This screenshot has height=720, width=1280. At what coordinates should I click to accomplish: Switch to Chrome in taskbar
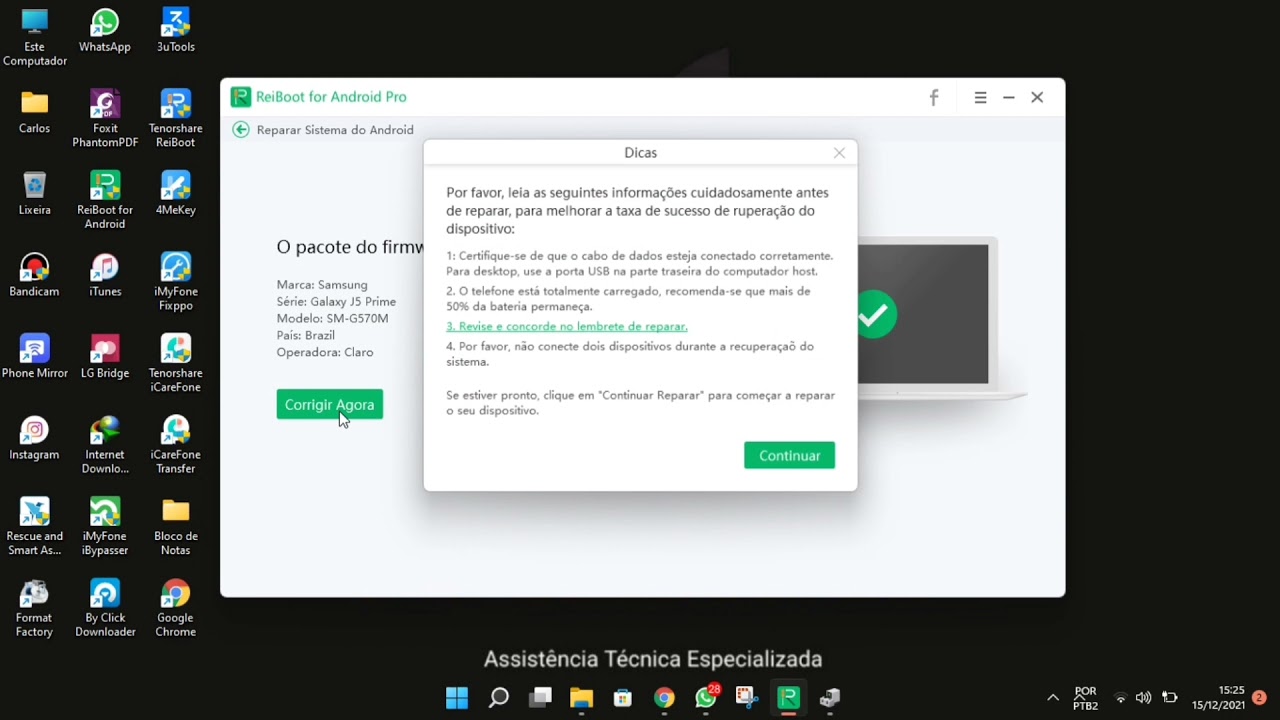point(664,698)
